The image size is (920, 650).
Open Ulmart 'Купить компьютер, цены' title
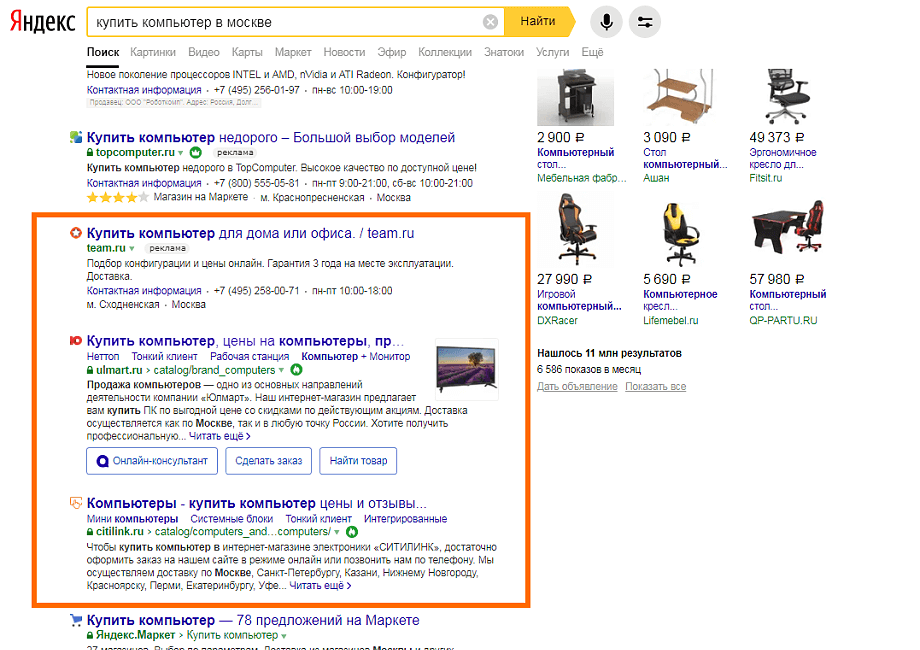pos(245,341)
